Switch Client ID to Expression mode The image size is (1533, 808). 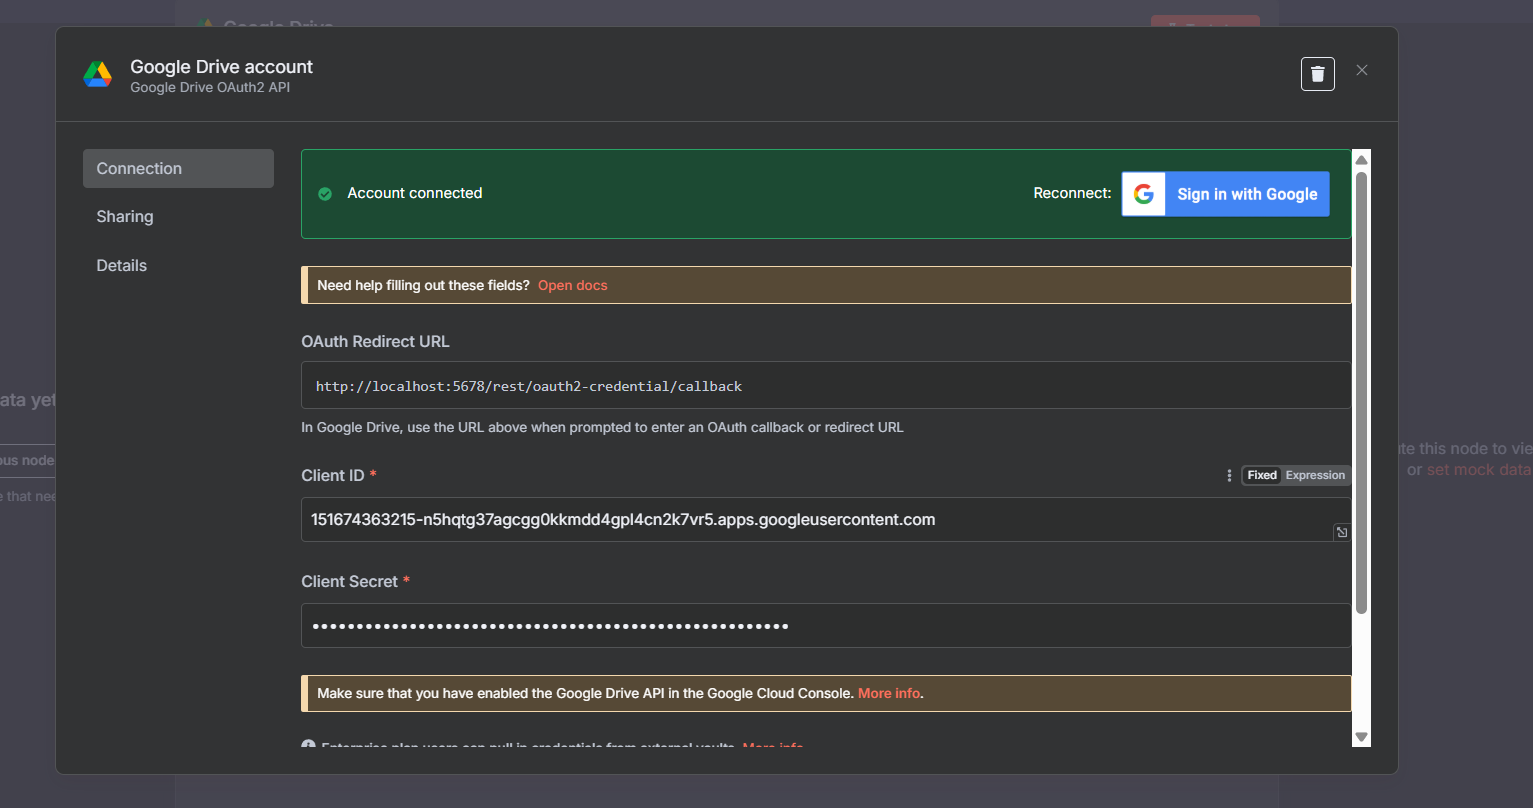pos(1315,475)
